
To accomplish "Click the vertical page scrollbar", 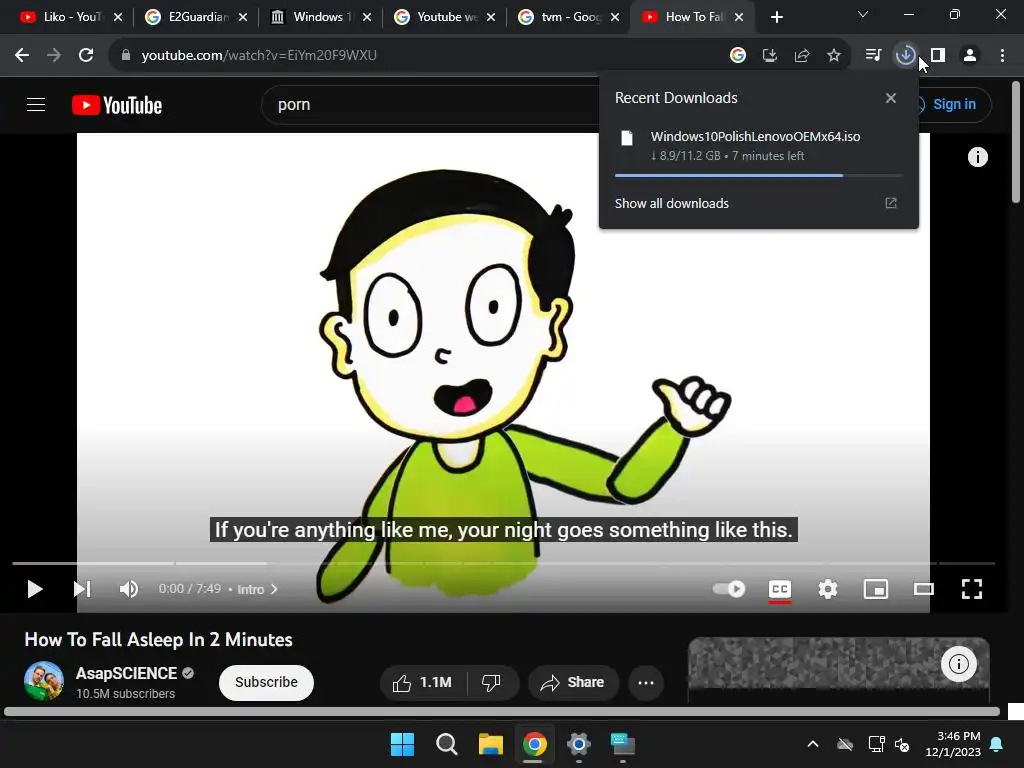I will (x=1016, y=142).
